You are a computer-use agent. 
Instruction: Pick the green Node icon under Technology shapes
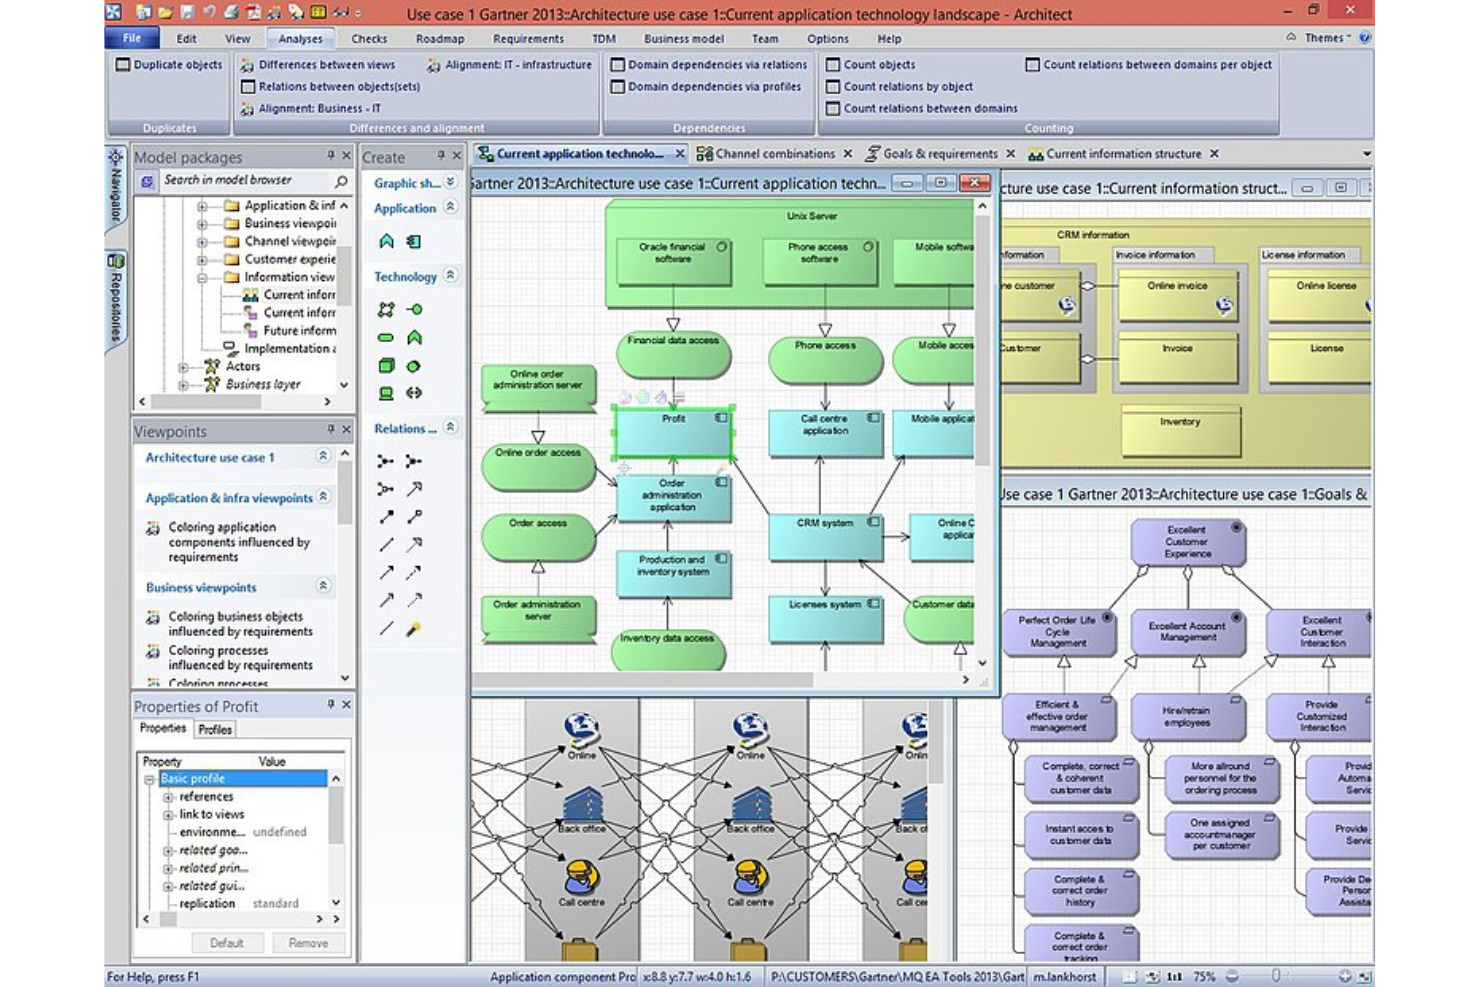(x=385, y=366)
